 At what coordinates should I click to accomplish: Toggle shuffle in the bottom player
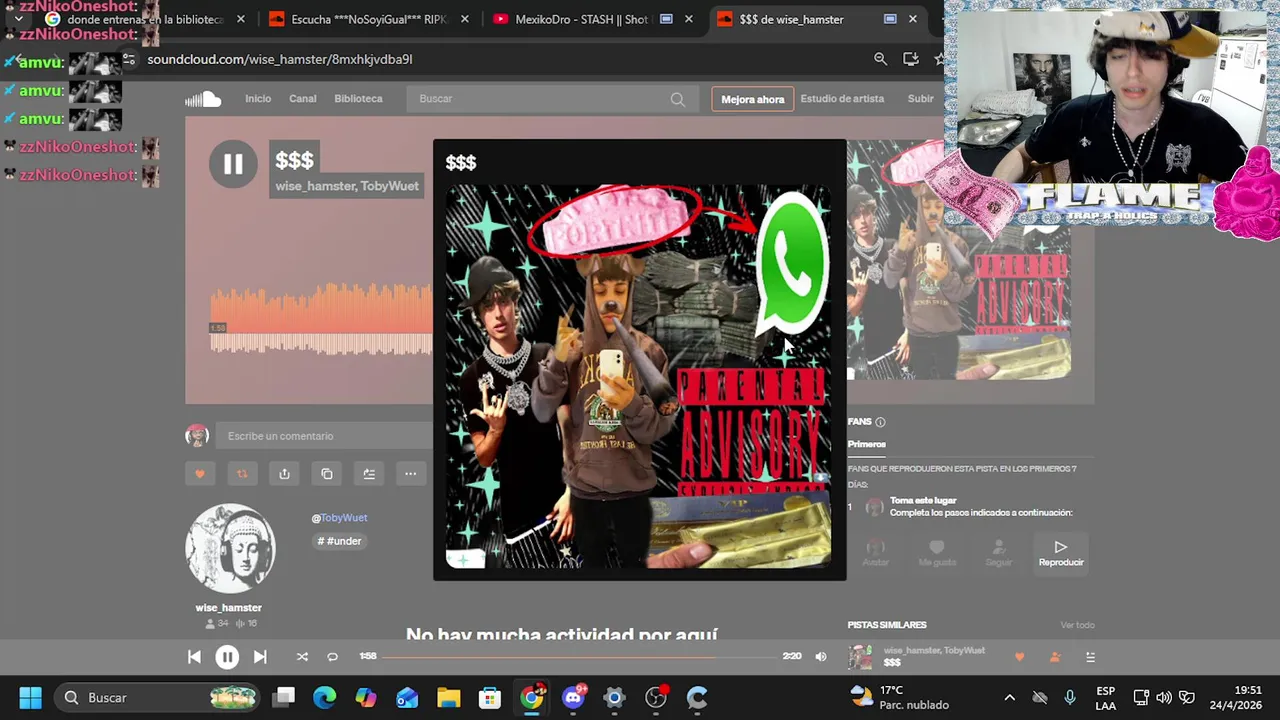point(302,657)
